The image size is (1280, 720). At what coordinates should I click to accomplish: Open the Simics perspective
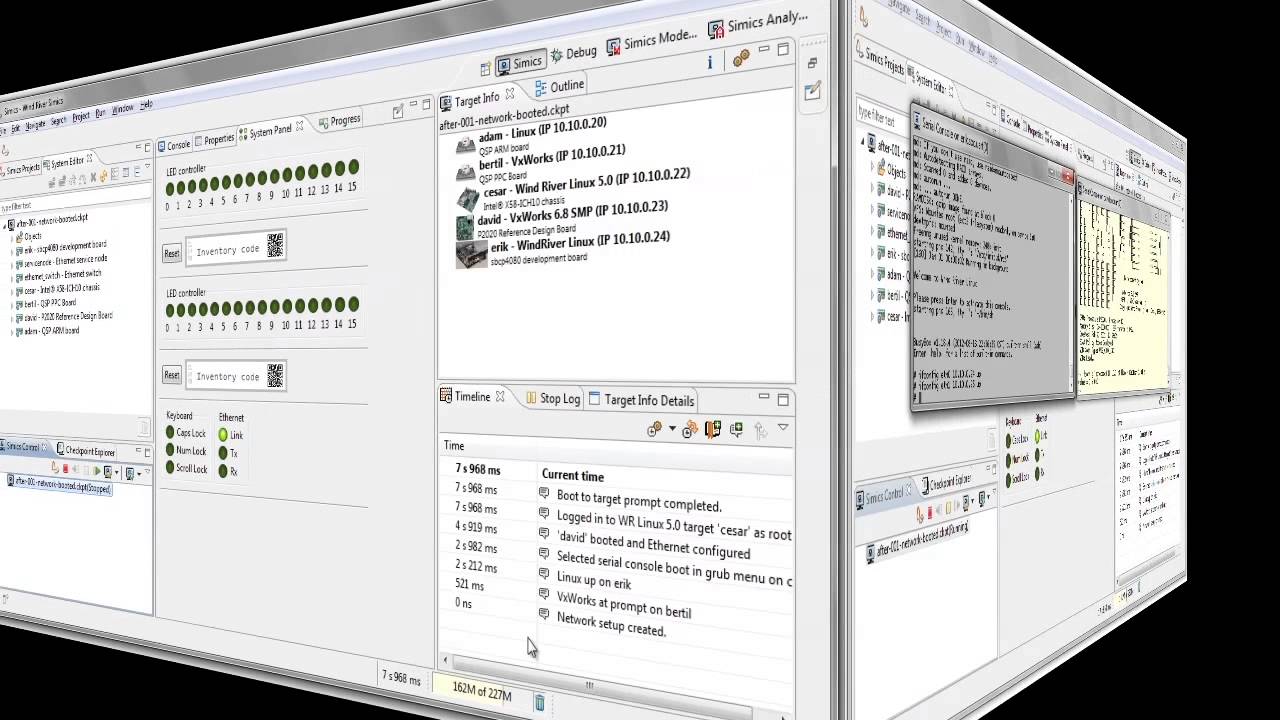pos(519,62)
